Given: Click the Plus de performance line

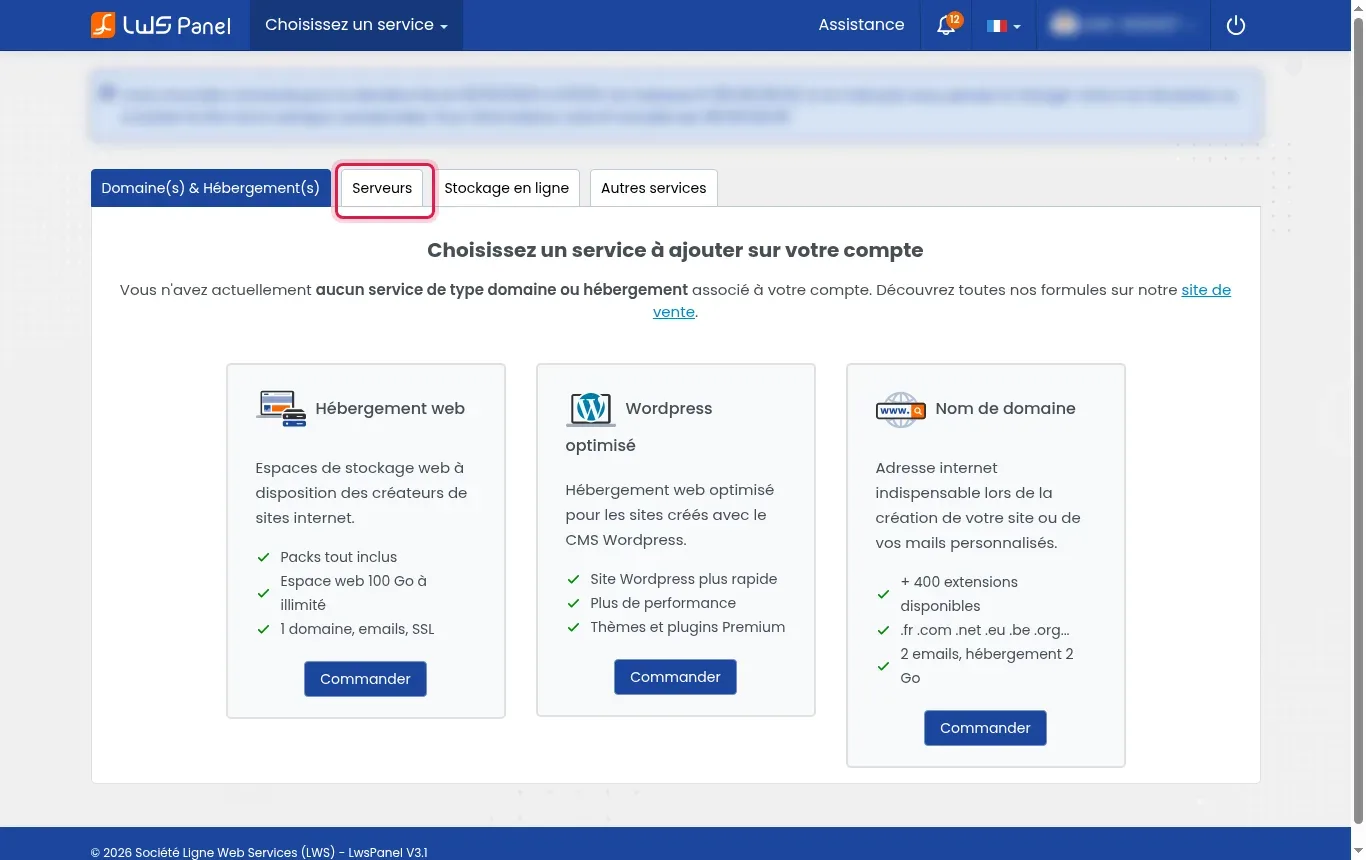Looking at the screenshot, I should (x=663, y=603).
